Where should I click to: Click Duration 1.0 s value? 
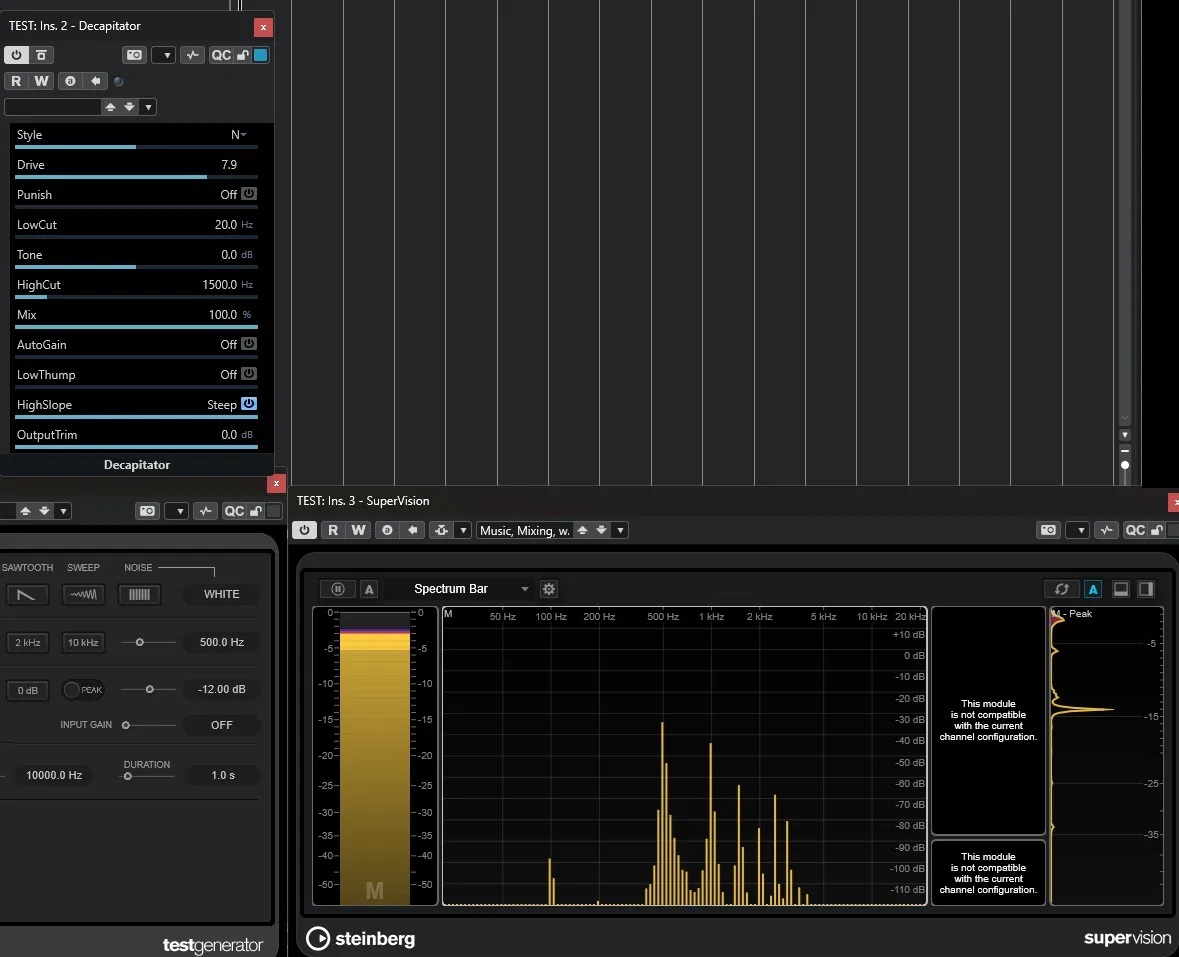(x=223, y=775)
